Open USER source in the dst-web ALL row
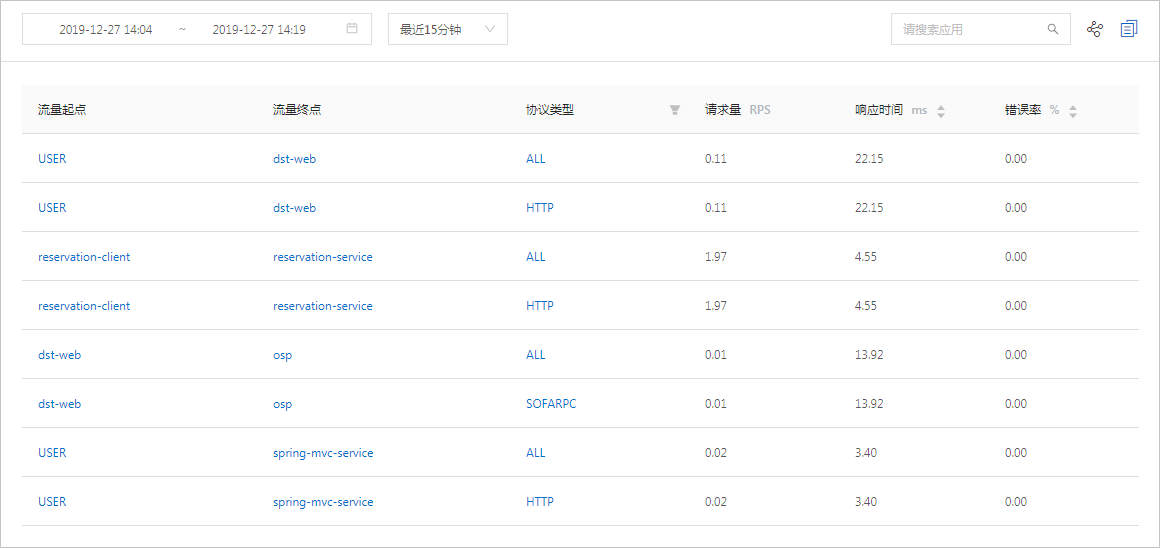This screenshot has width=1160, height=548. click(52, 158)
